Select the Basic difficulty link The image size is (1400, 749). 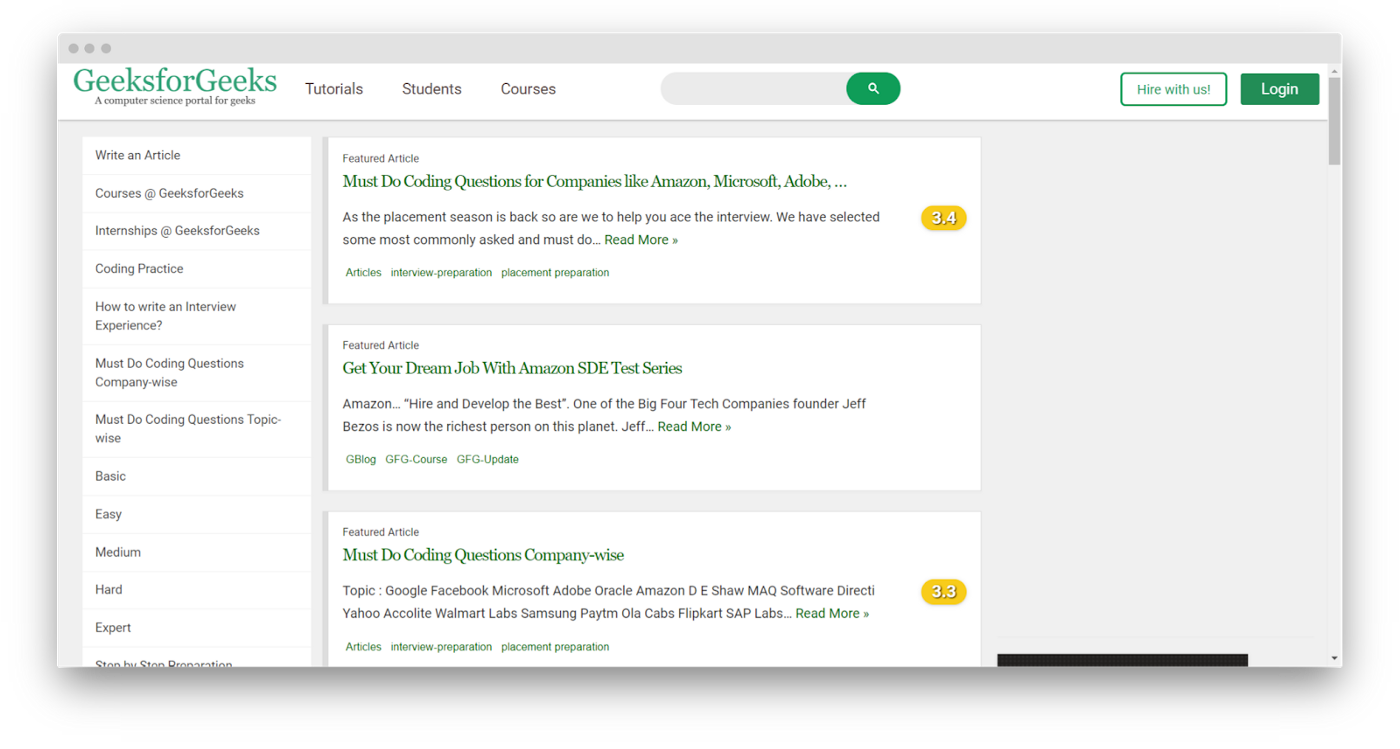pyautogui.click(x=111, y=477)
